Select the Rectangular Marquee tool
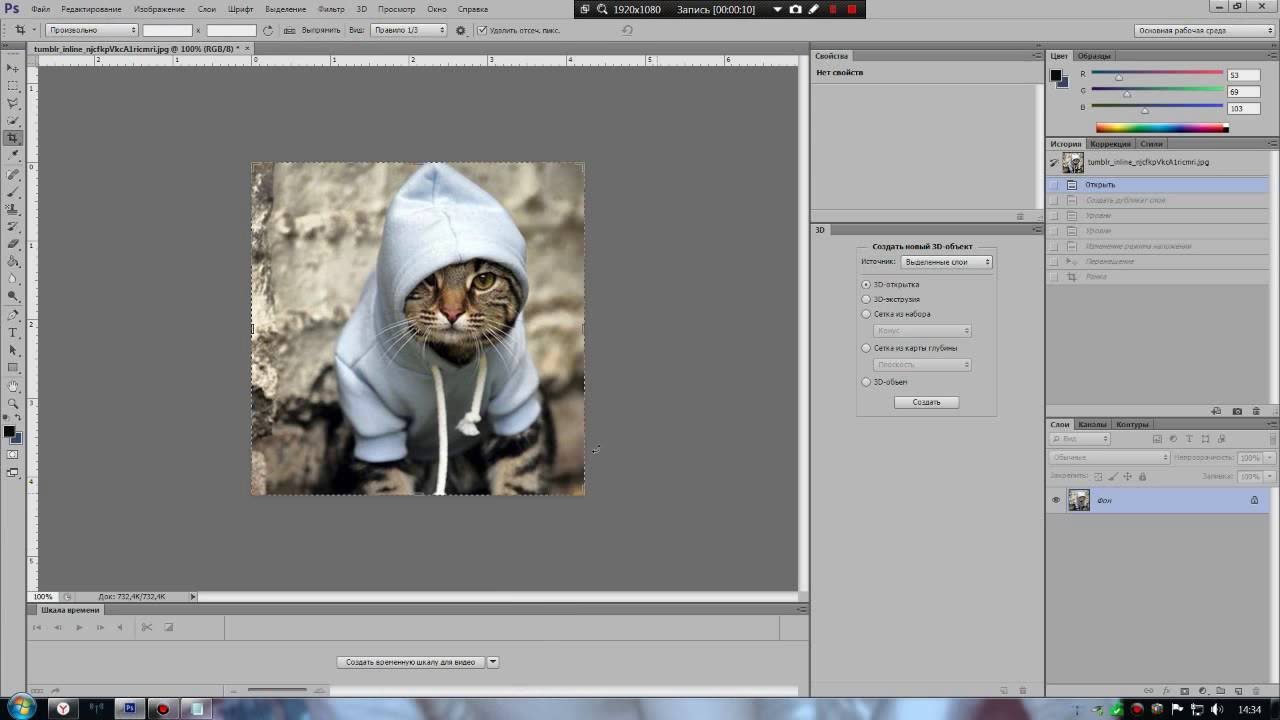 13,86
